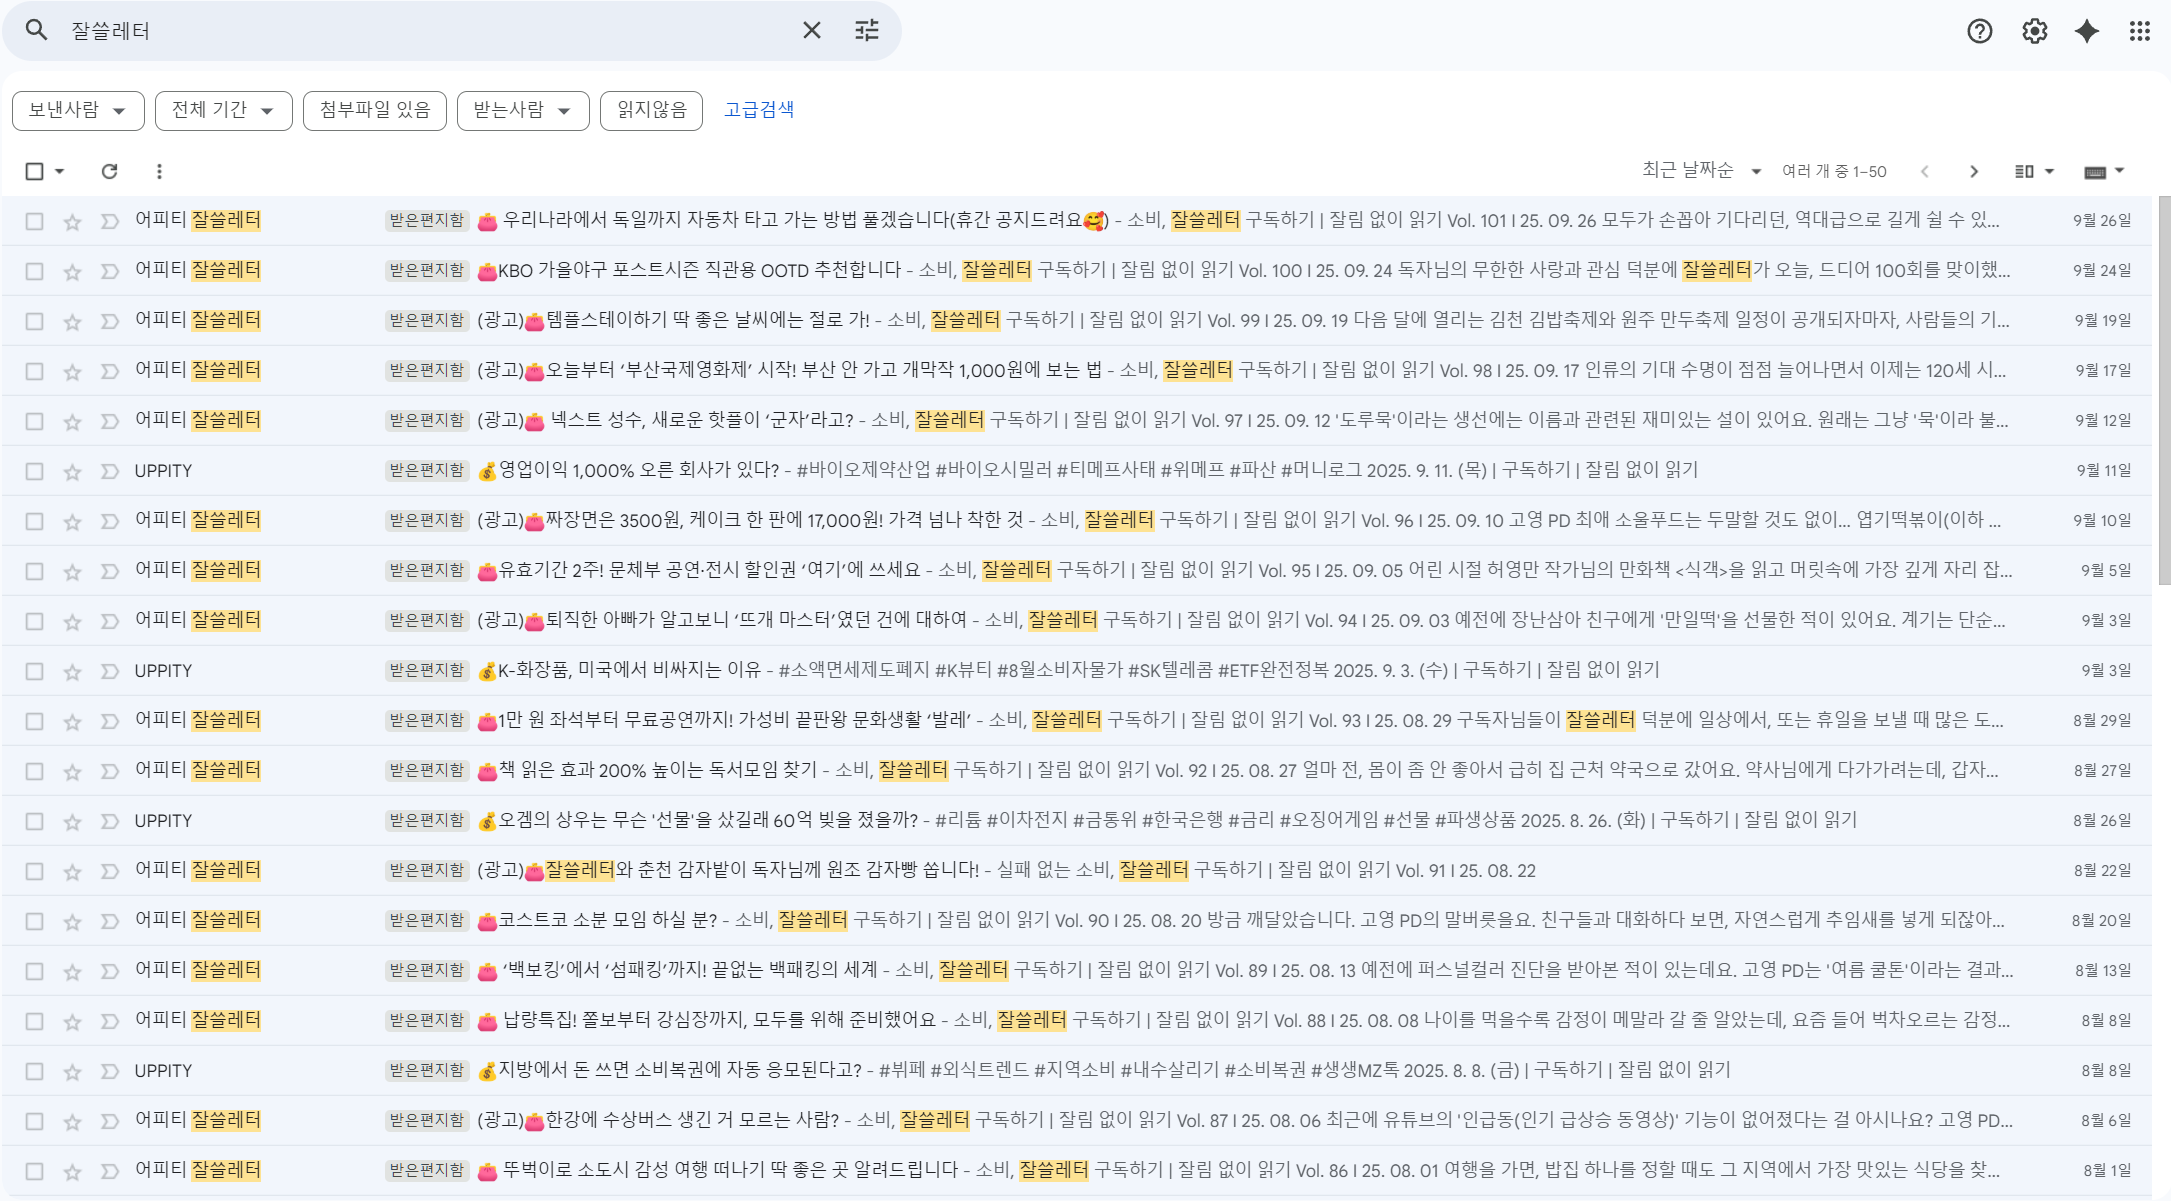
Task: Open the Google apps grid
Action: tap(2139, 31)
